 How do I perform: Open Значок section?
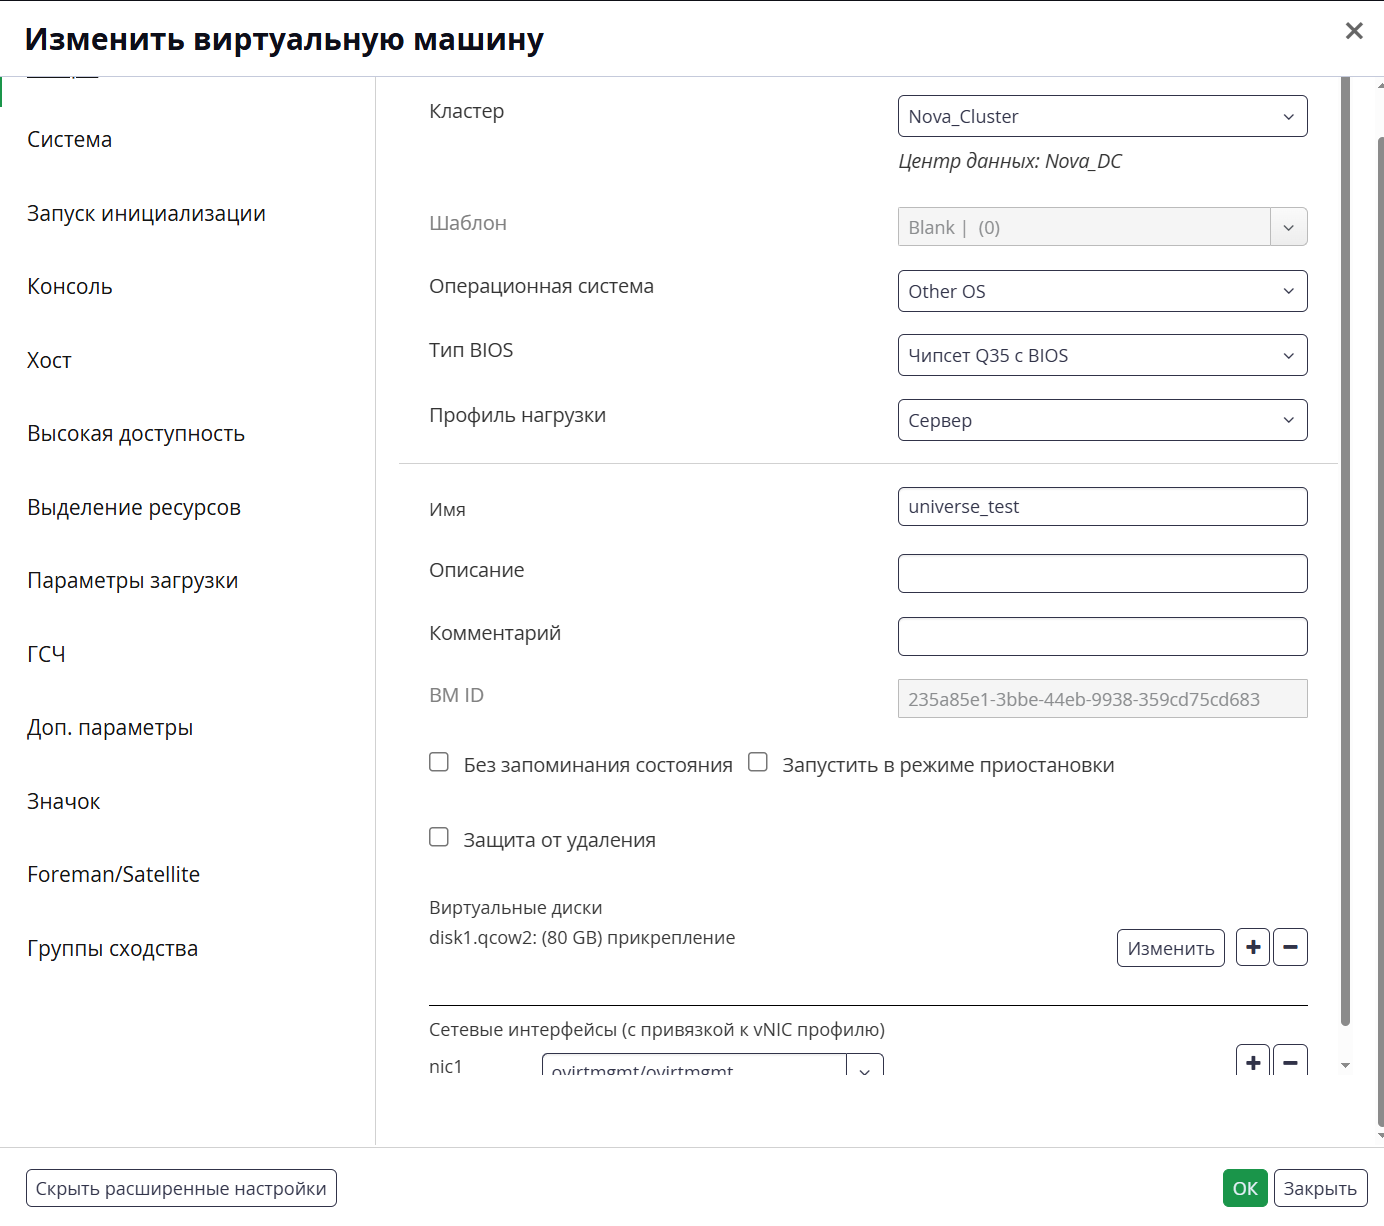pos(64,802)
